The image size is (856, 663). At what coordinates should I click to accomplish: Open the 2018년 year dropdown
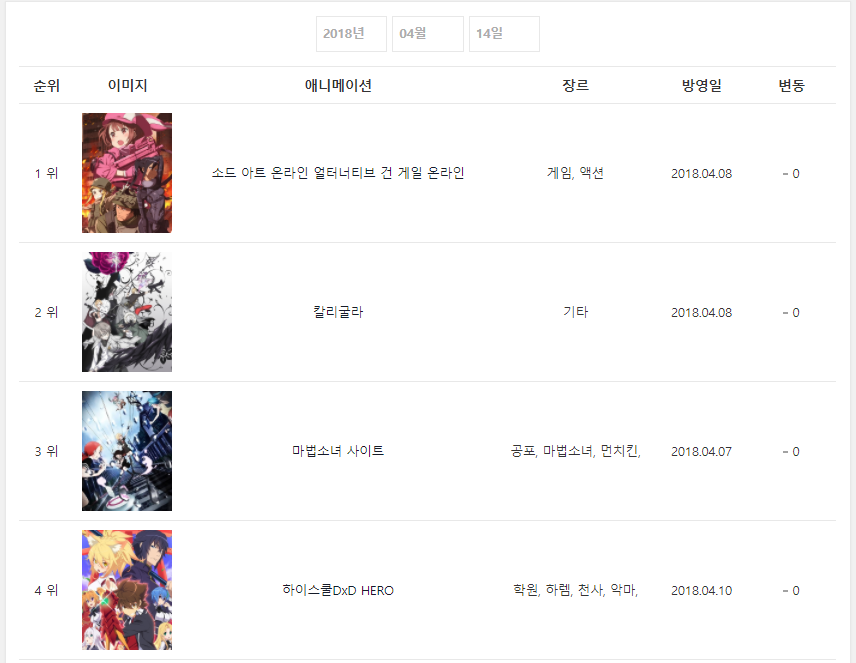[x=351, y=34]
